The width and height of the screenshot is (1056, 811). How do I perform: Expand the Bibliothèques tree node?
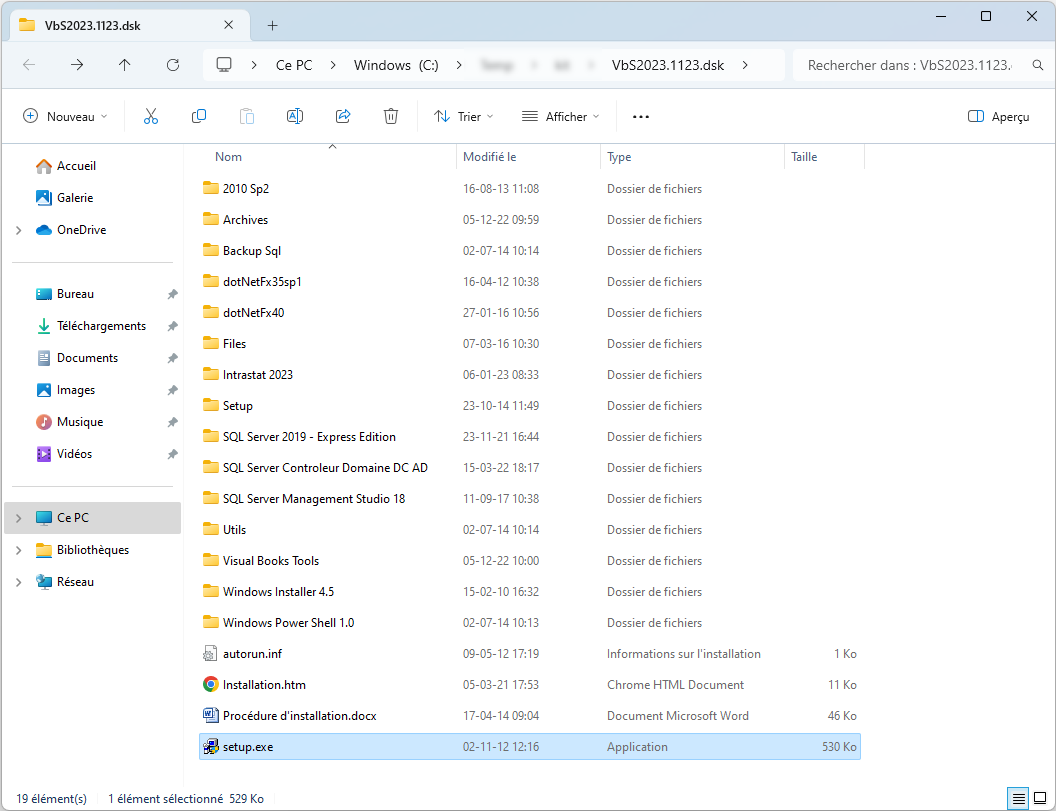click(19, 550)
